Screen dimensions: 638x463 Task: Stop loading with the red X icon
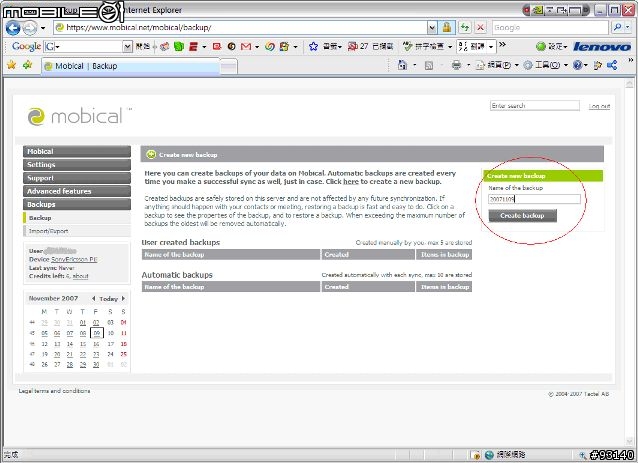click(481, 28)
